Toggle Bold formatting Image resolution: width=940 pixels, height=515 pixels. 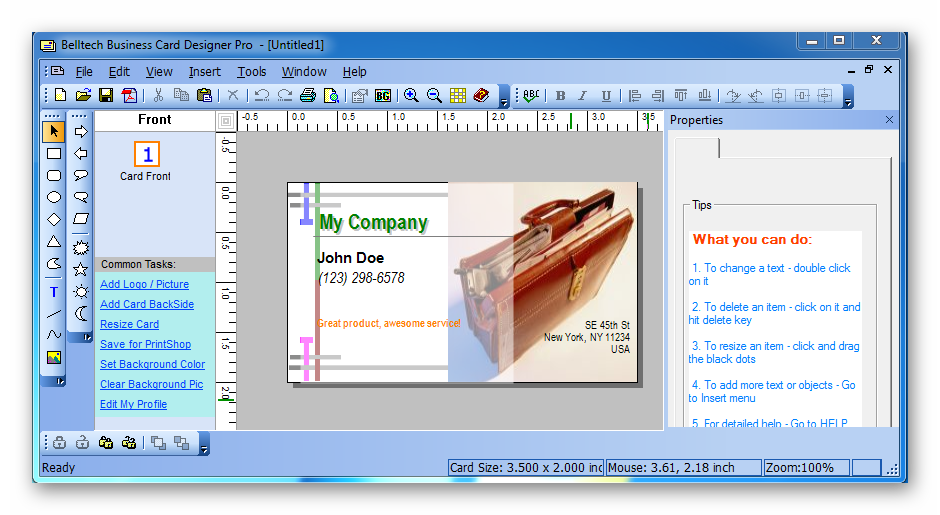561,95
